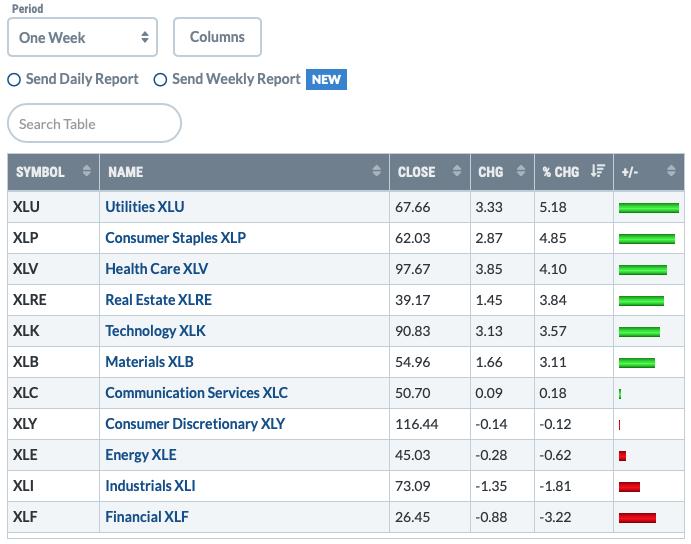The image size is (691, 544).
Task: Click the NEW badge next to Weekly Report
Action: (x=326, y=80)
